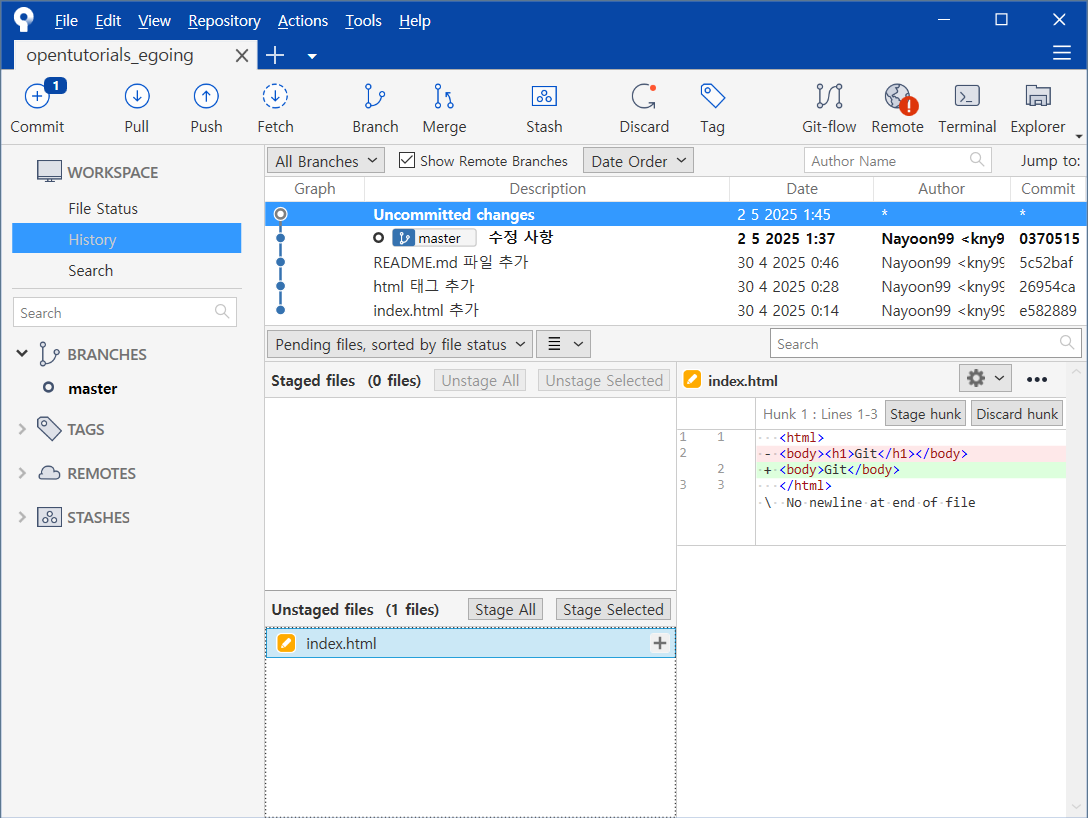Select Search in workspace sidebar

[90, 271]
